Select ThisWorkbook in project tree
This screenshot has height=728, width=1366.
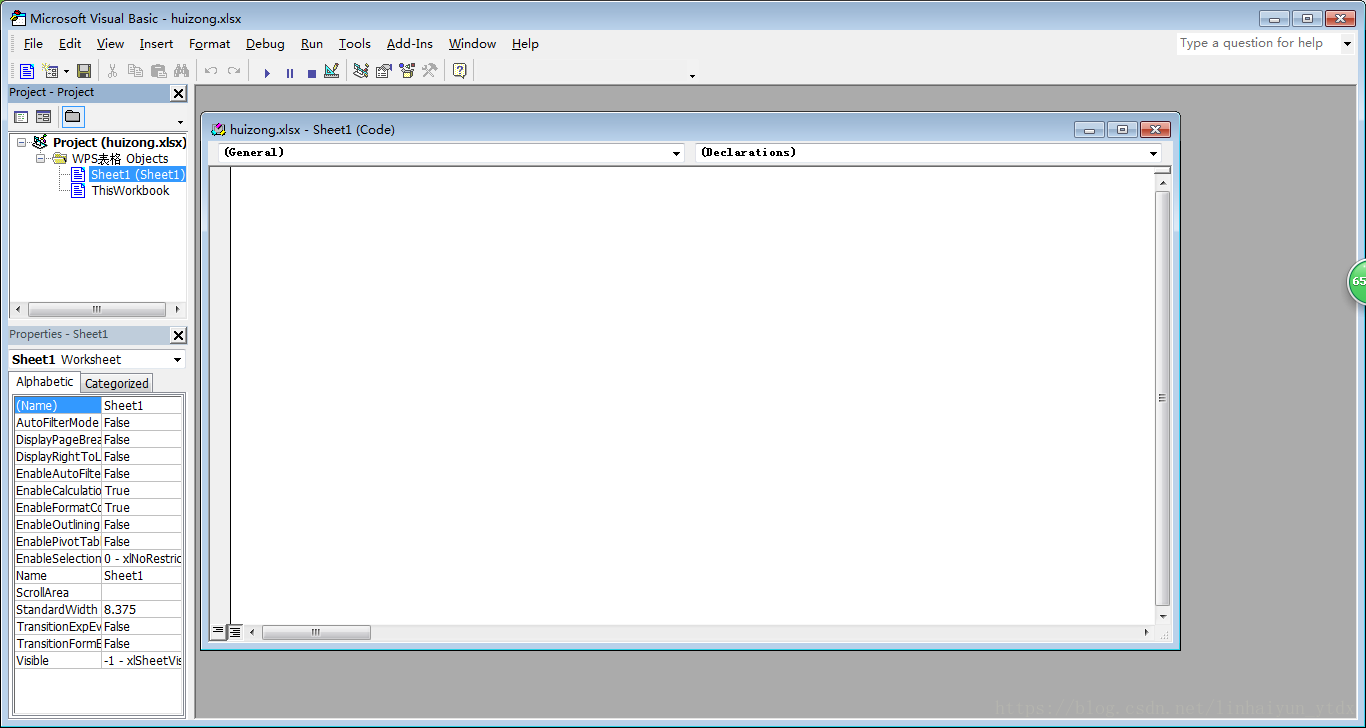pyautogui.click(x=130, y=191)
